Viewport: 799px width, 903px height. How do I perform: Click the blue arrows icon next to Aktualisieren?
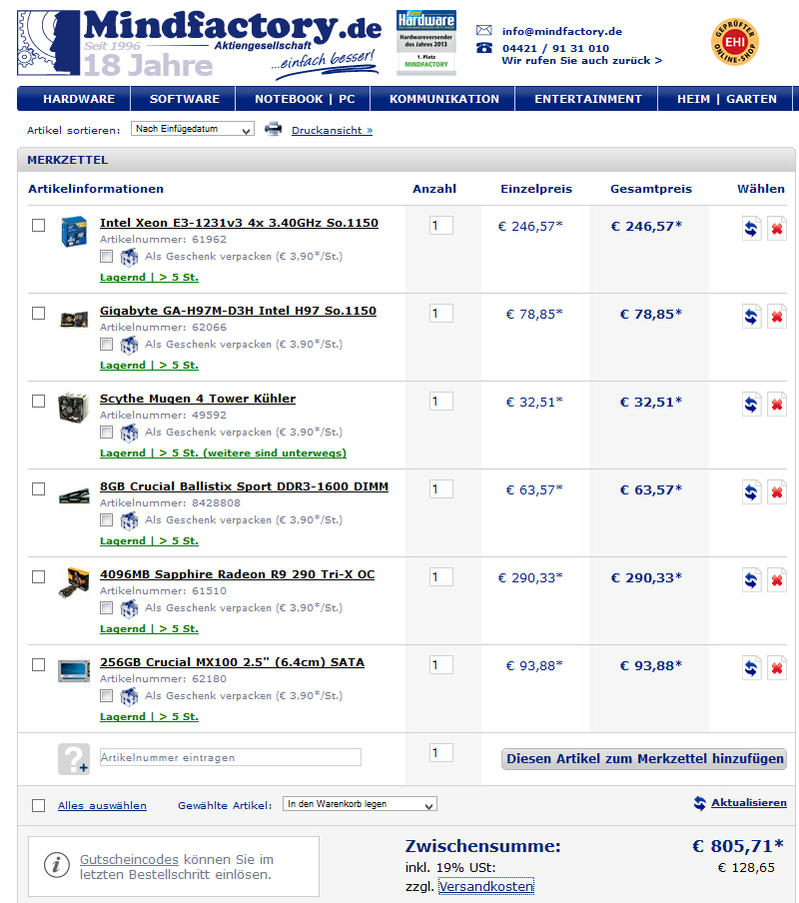(700, 803)
